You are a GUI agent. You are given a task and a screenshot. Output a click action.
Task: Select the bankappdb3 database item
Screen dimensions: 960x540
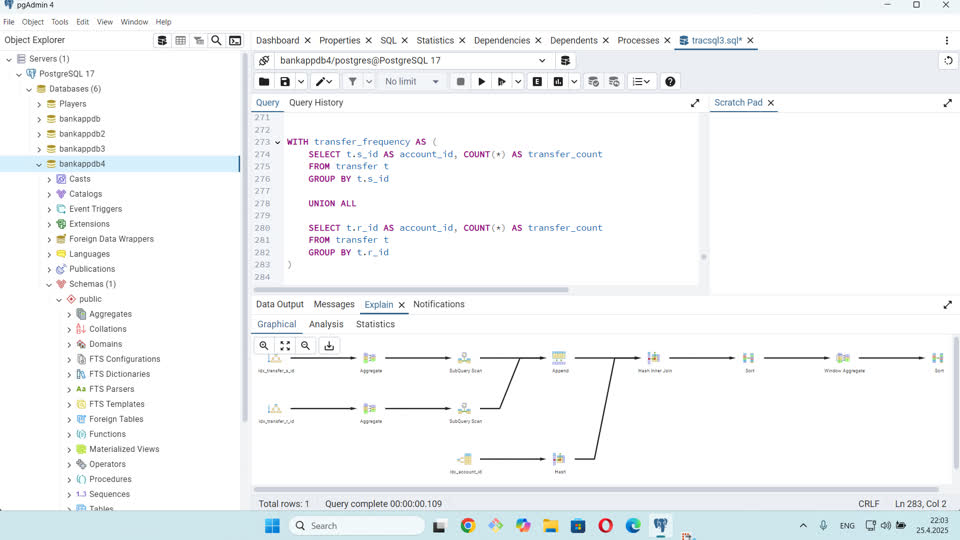click(x=82, y=149)
